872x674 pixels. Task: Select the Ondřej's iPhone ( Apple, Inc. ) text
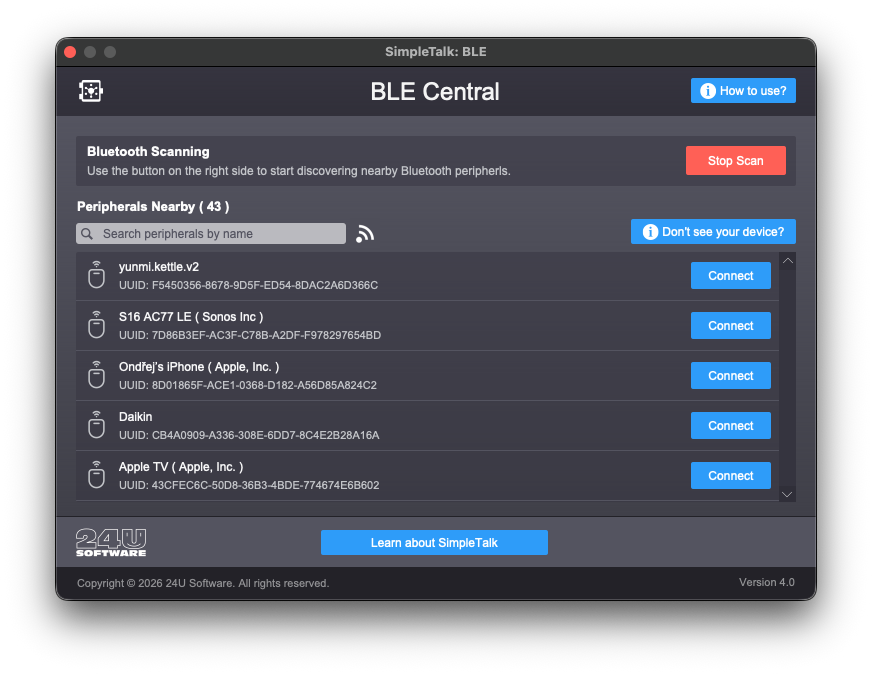tap(199, 367)
